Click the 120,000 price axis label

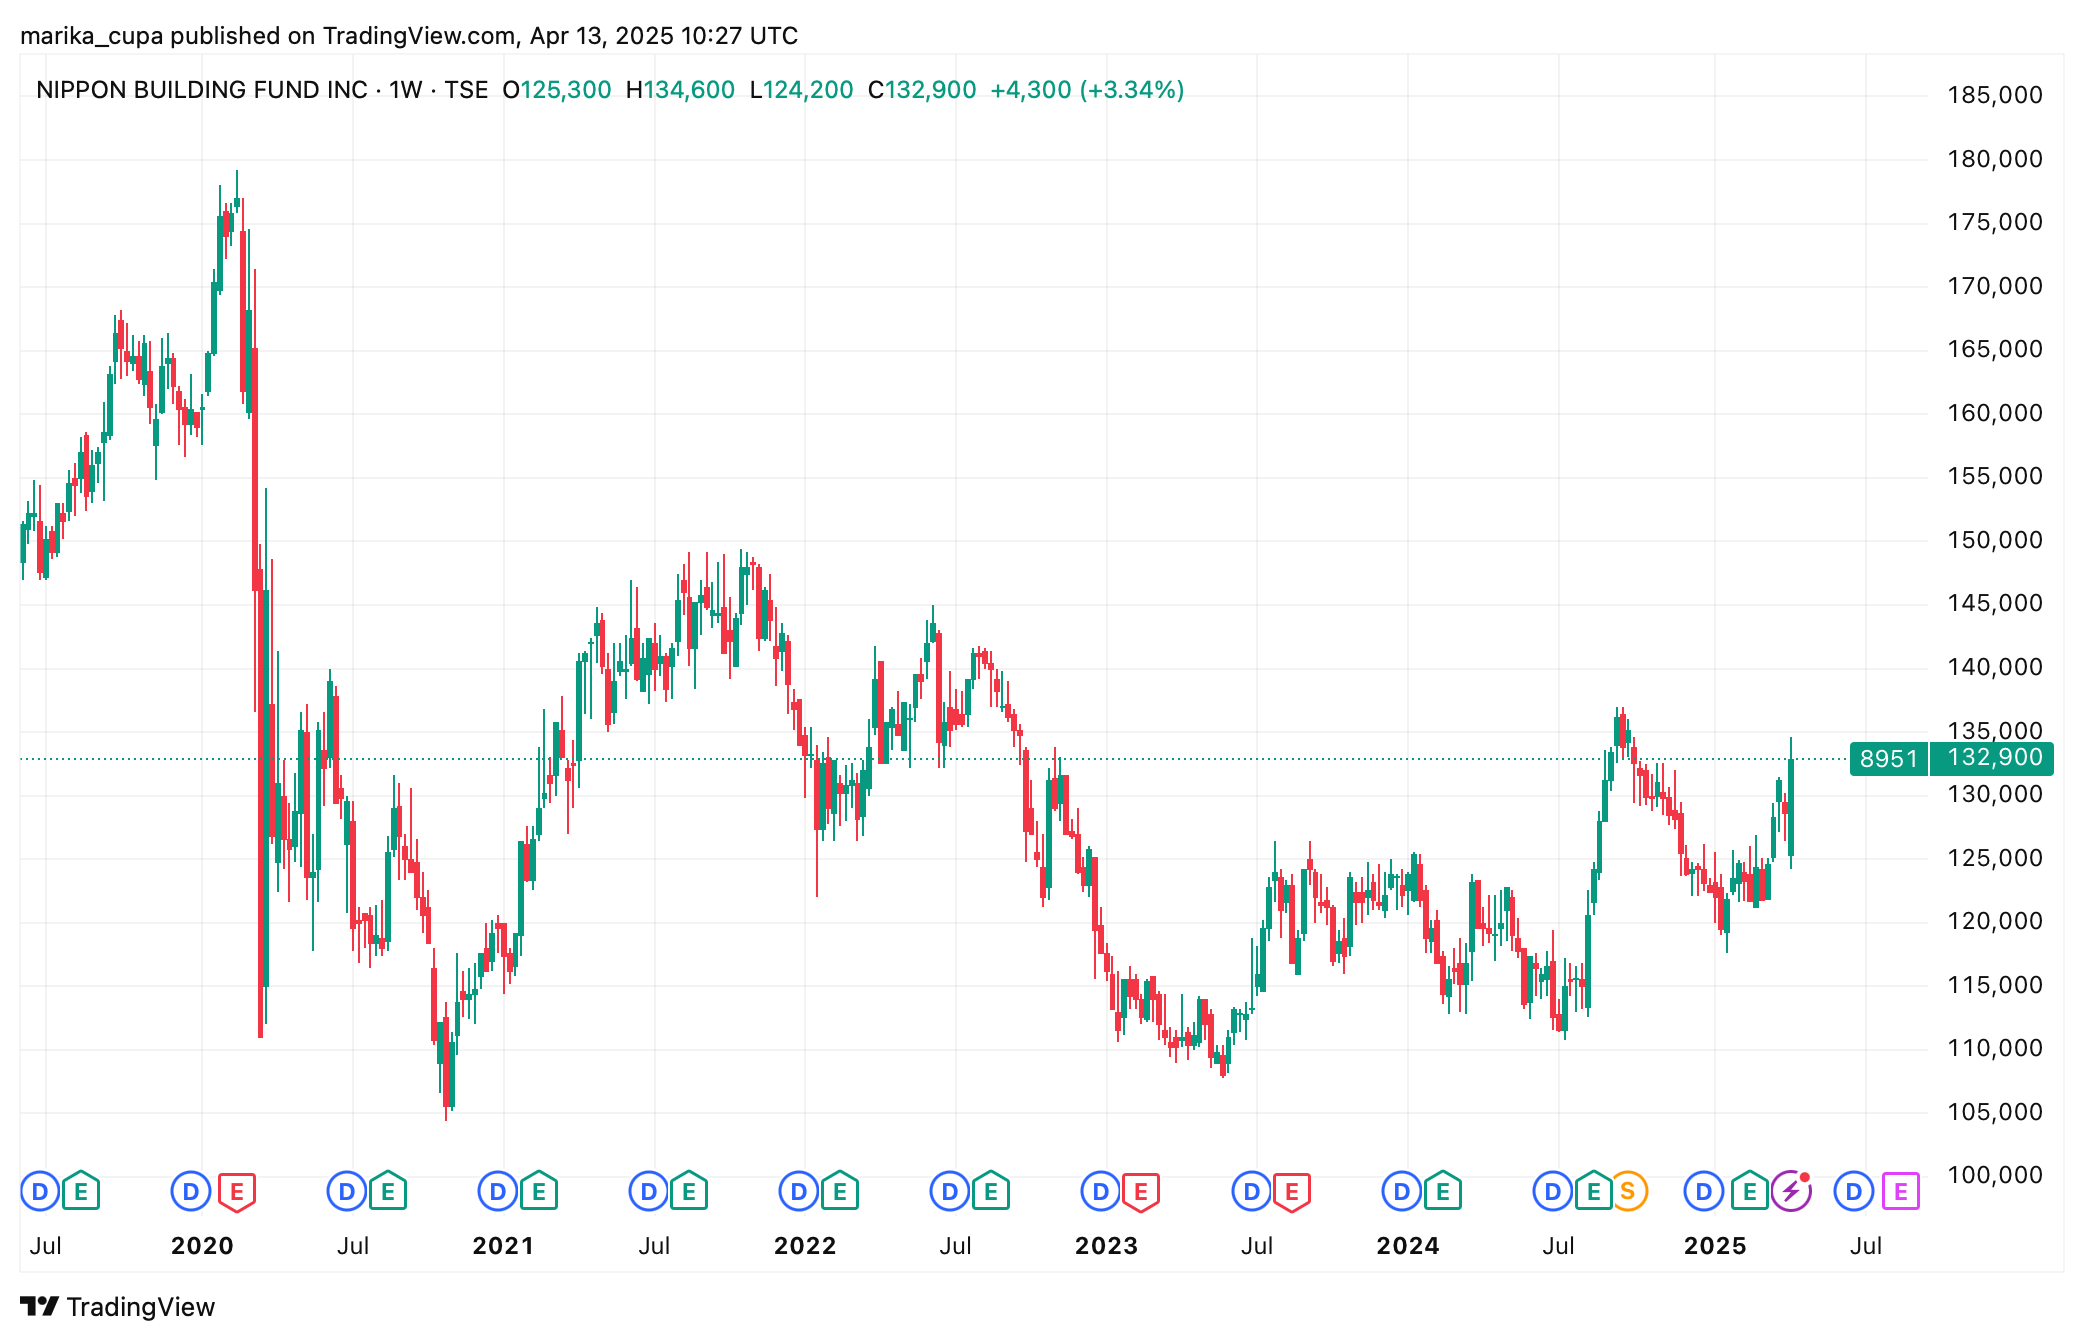click(1995, 921)
